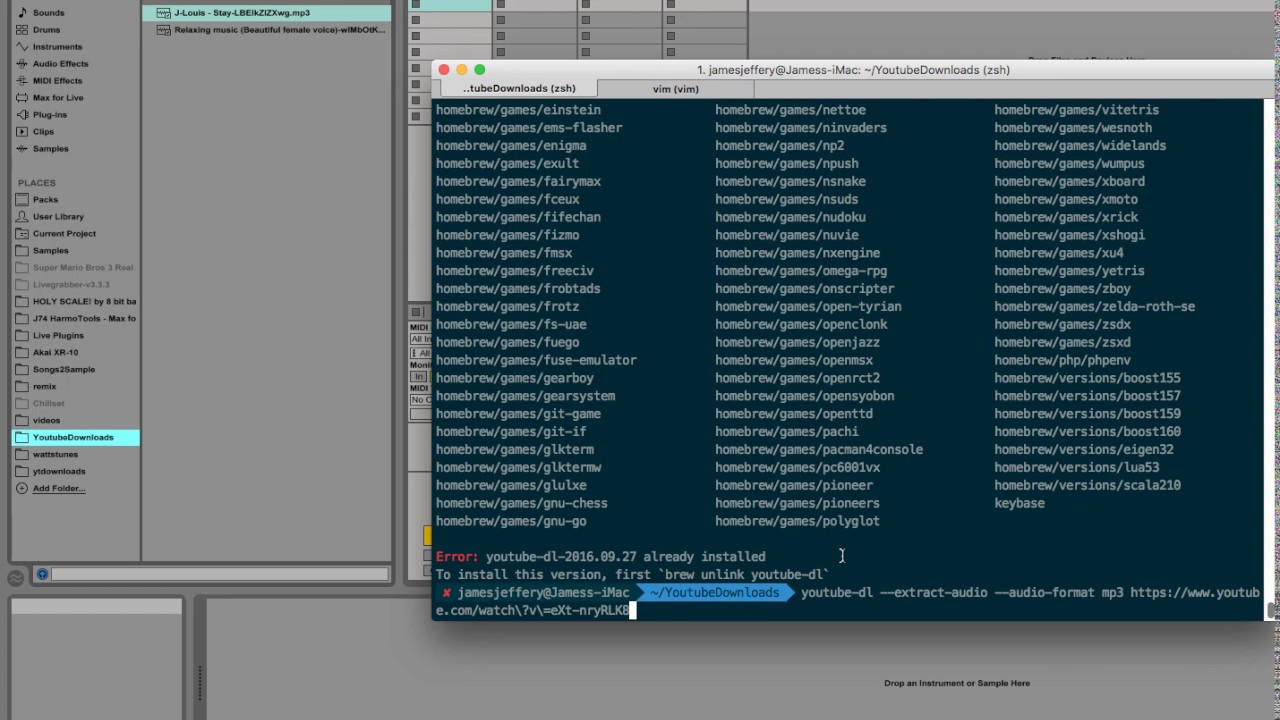The image size is (1280, 720).
Task: Click 'keybase' in the terminal listing
Action: point(1019,504)
